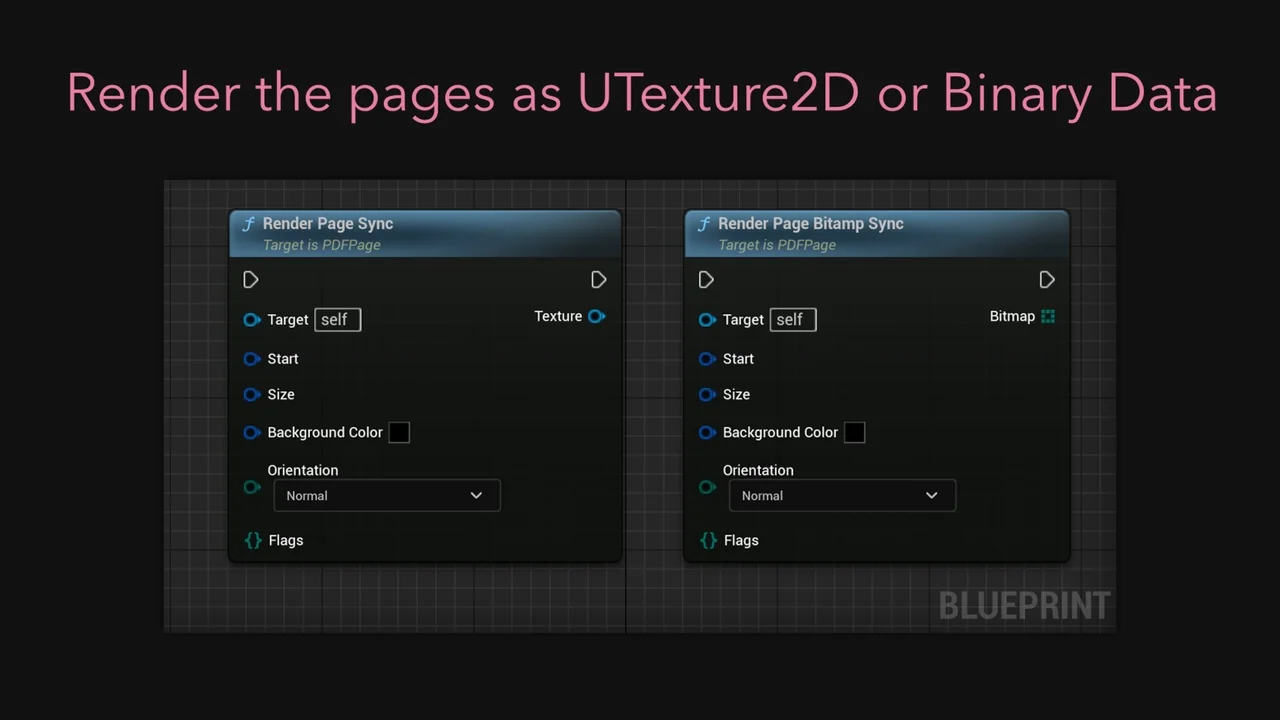Click Flags struct pin on Render Page Bitamp Sync

708,540
